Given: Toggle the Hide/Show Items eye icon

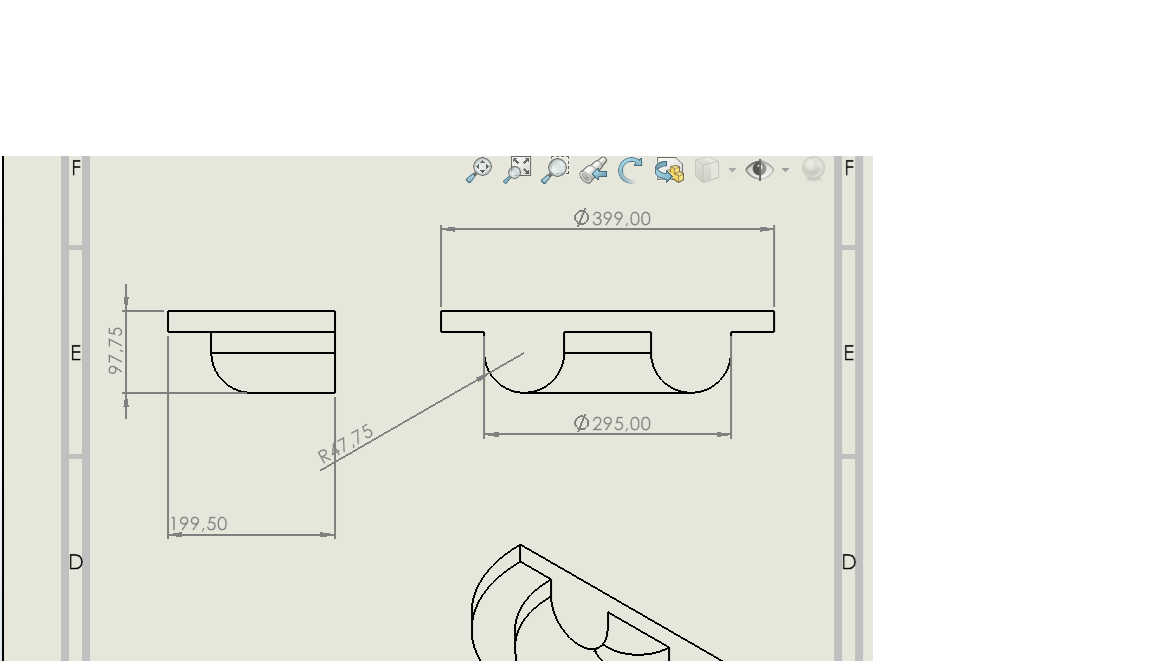Looking at the screenshot, I should [x=759, y=170].
